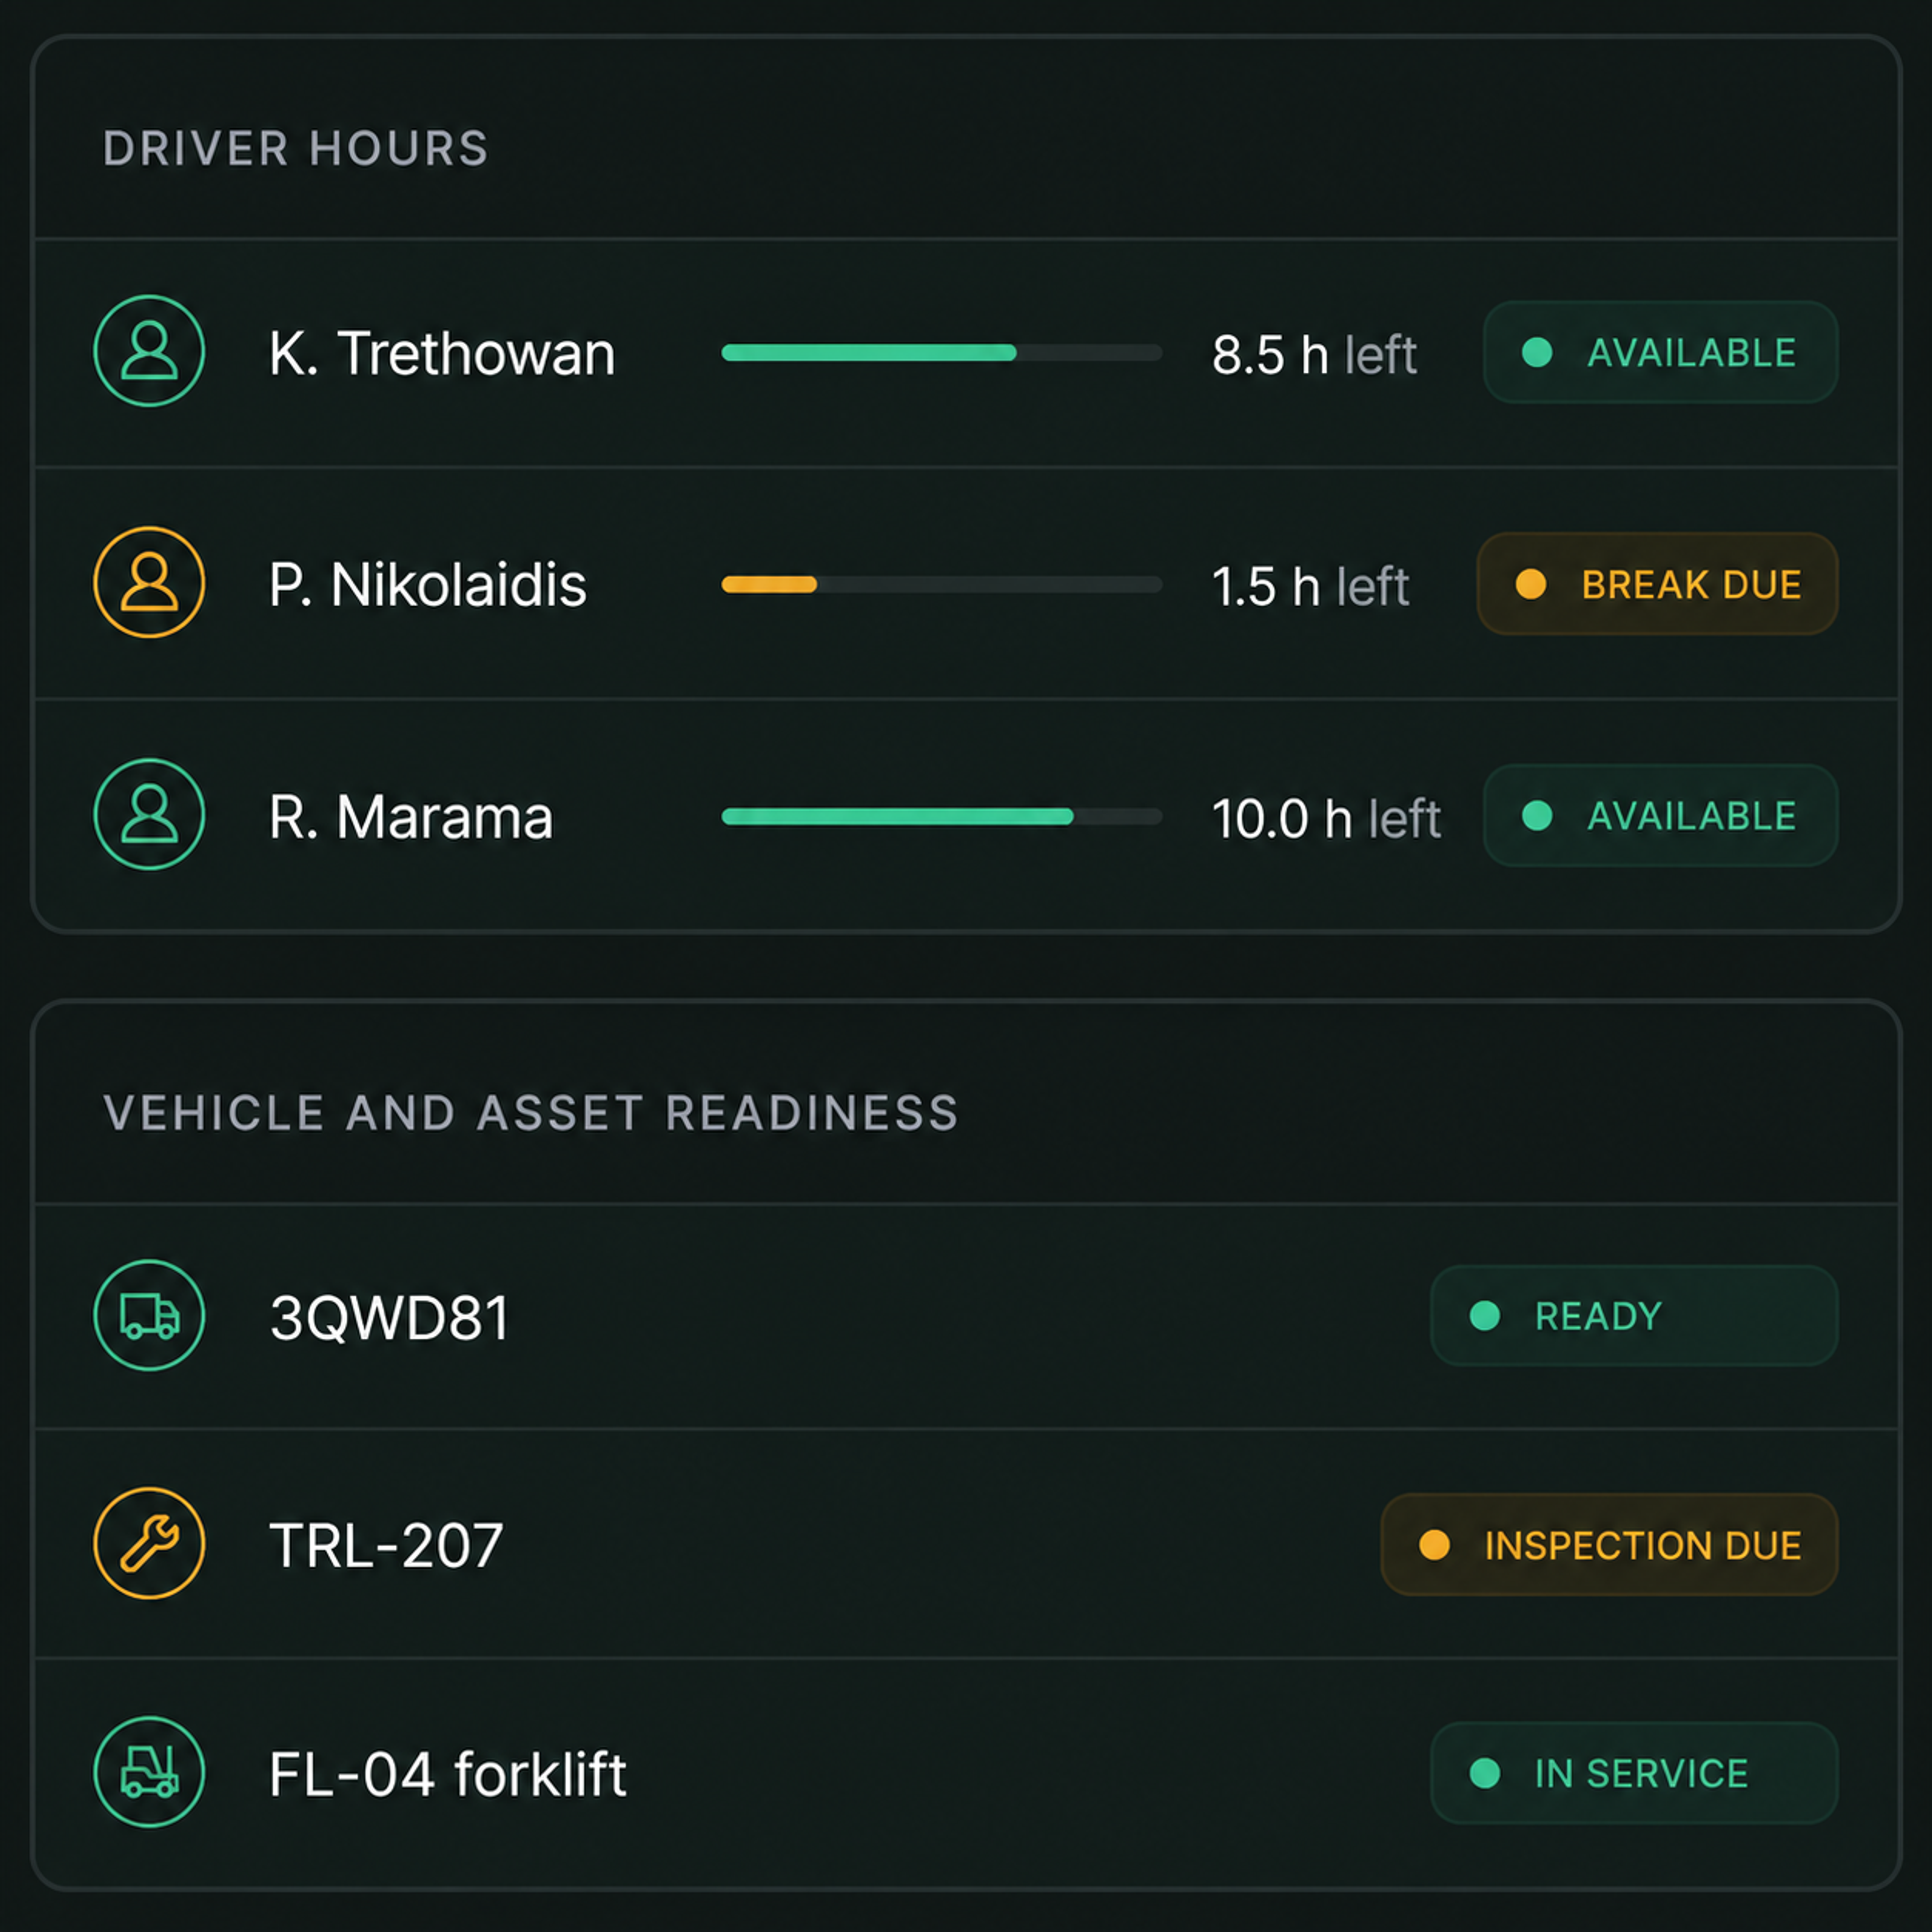Click the 10.0 h left value

coord(1326,818)
